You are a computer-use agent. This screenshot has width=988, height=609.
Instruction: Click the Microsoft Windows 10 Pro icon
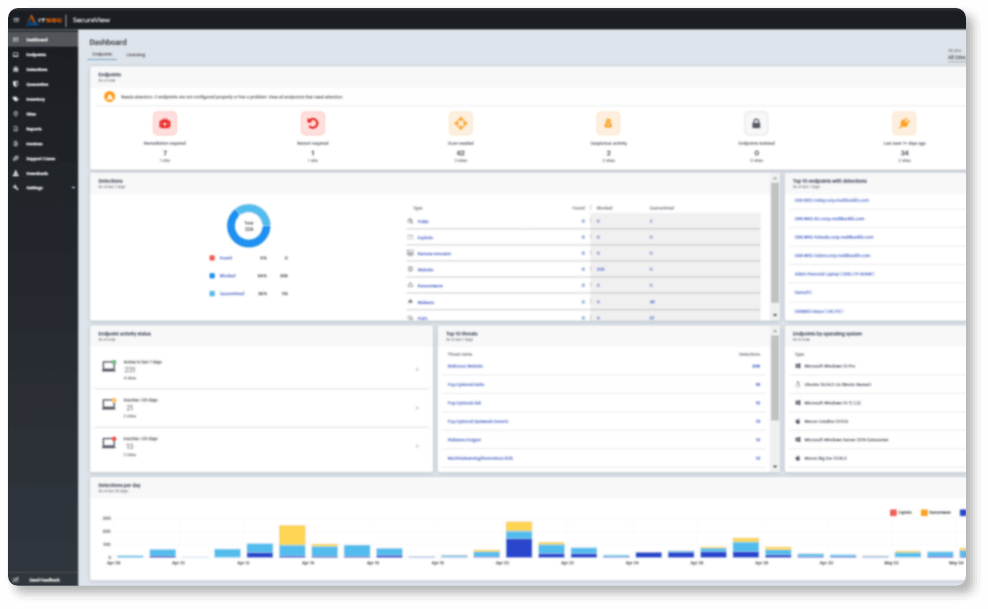point(798,366)
